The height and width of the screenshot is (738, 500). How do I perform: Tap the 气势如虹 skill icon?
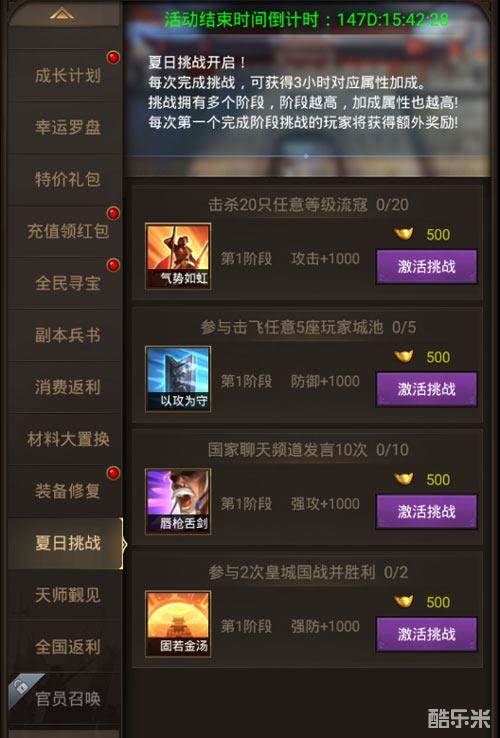tap(178, 256)
